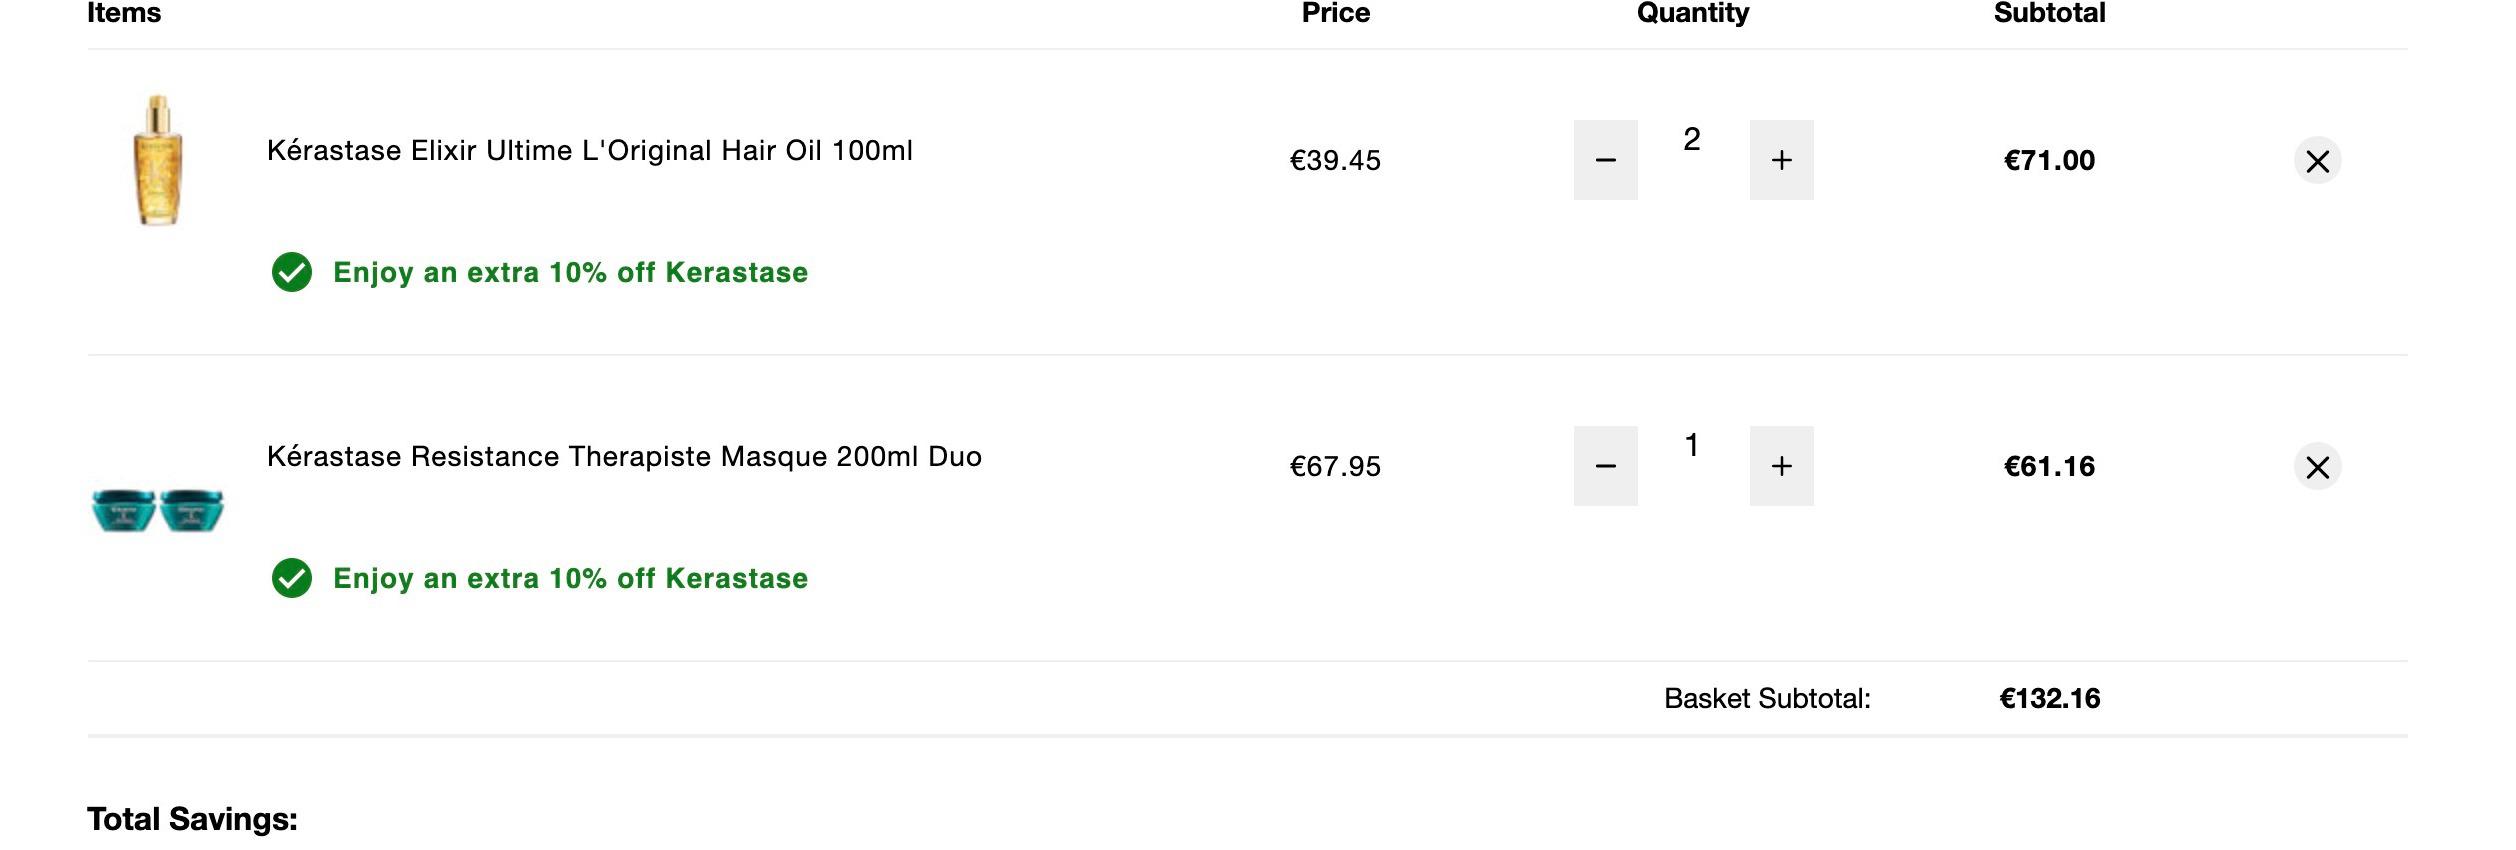
Task: Open the Therapiste Masque Duo jars thumbnail
Action: [158, 510]
